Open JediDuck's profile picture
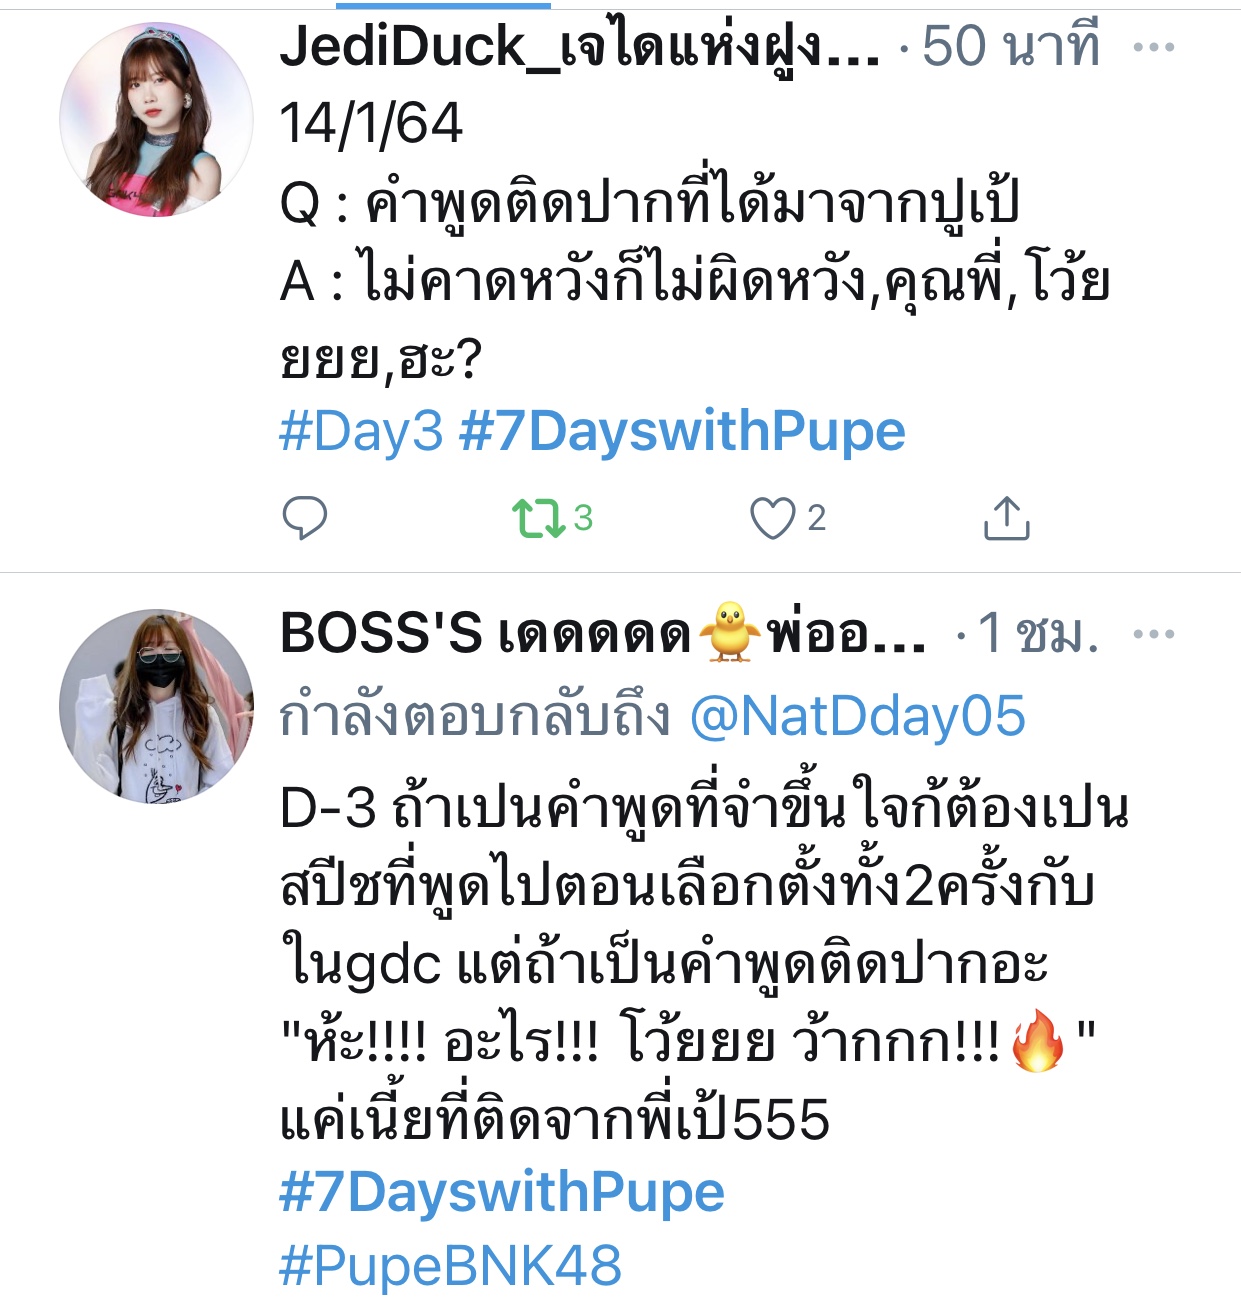1241x1314 pixels. [x=157, y=120]
